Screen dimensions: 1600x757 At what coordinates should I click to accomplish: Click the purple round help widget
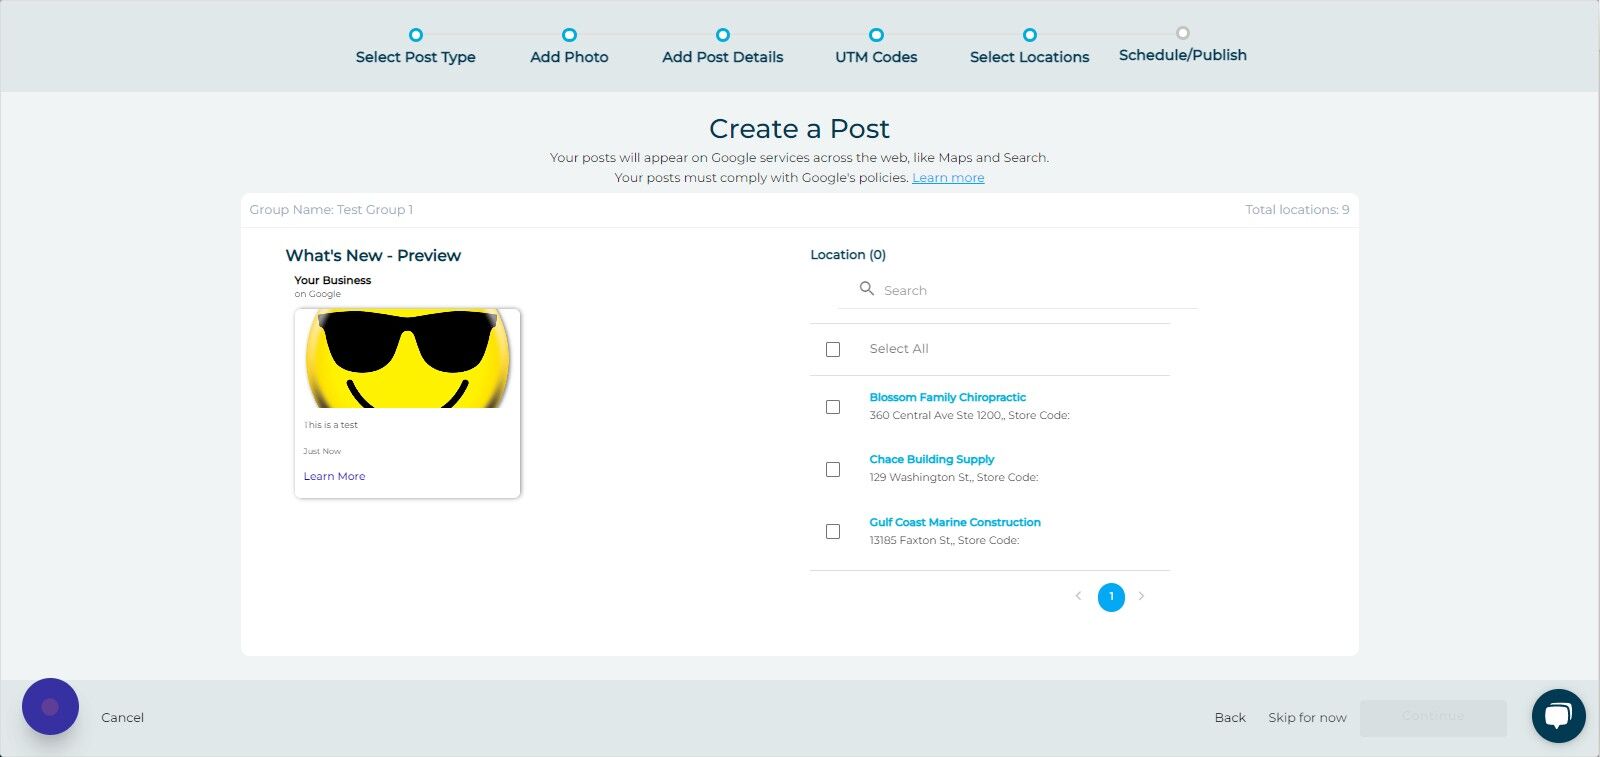(x=50, y=707)
